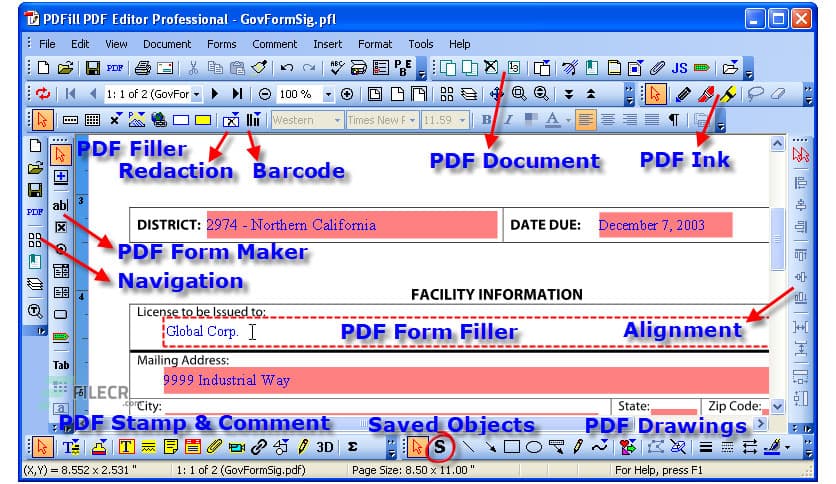
Task: Open the Redaction tool icon
Action: point(231,120)
